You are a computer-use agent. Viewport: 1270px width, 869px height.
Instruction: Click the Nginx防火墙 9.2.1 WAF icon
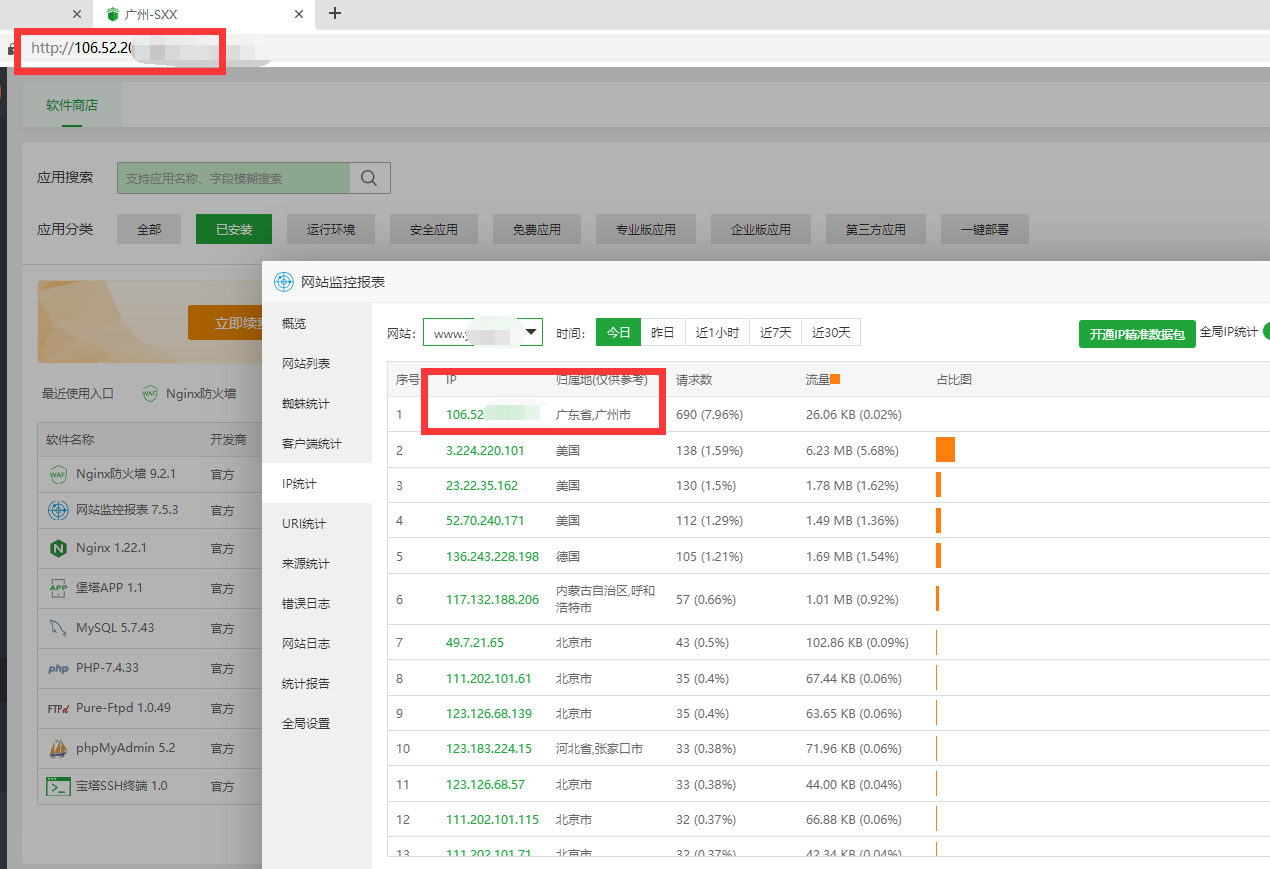pyautogui.click(x=58, y=474)
